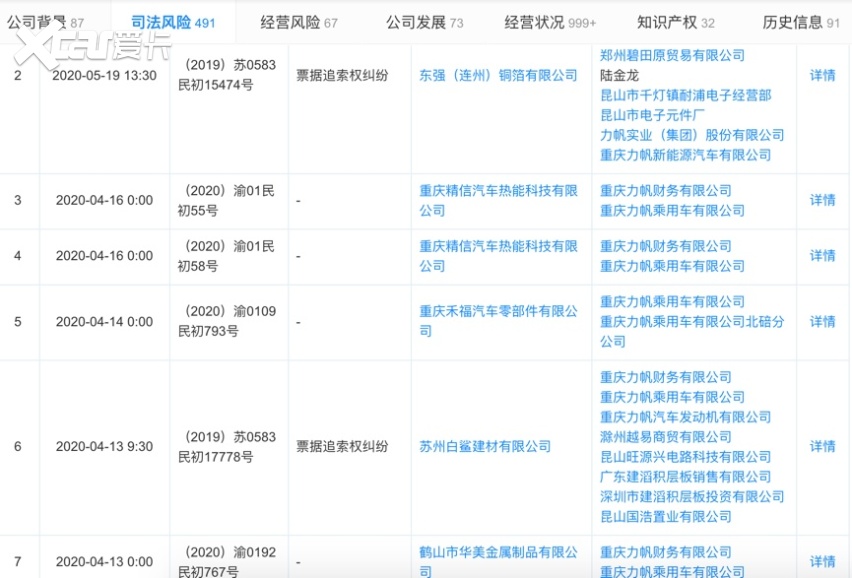Open the 知识产权 32 tab

[x=675, y=22]
